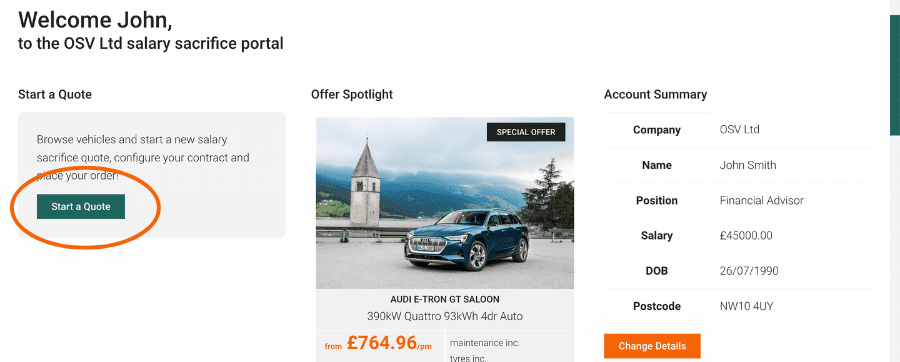Viewport: 900px width, 362px height.
Task: Click the Account Summary heading
Action: pos(655,95)
